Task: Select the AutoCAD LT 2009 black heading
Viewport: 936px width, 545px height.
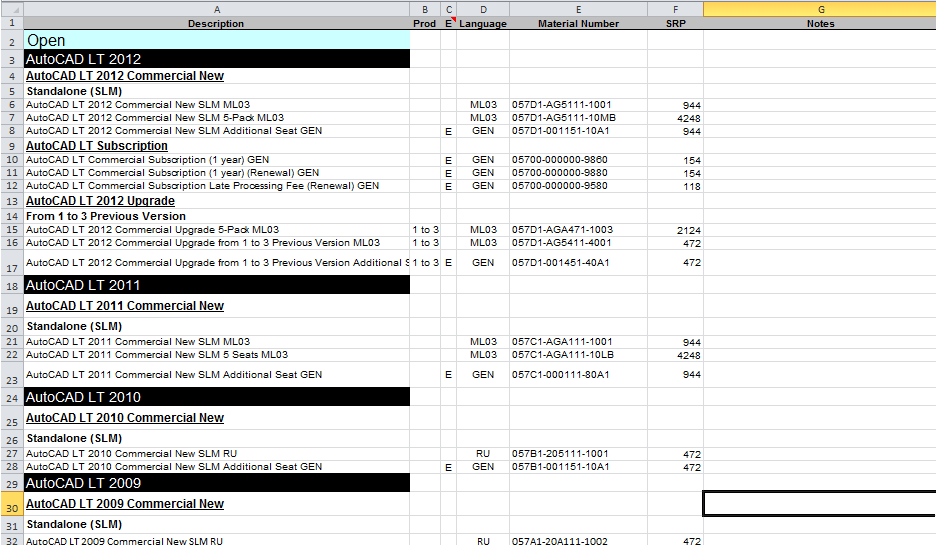Action: pyautogui.click(x=217, y=483)
